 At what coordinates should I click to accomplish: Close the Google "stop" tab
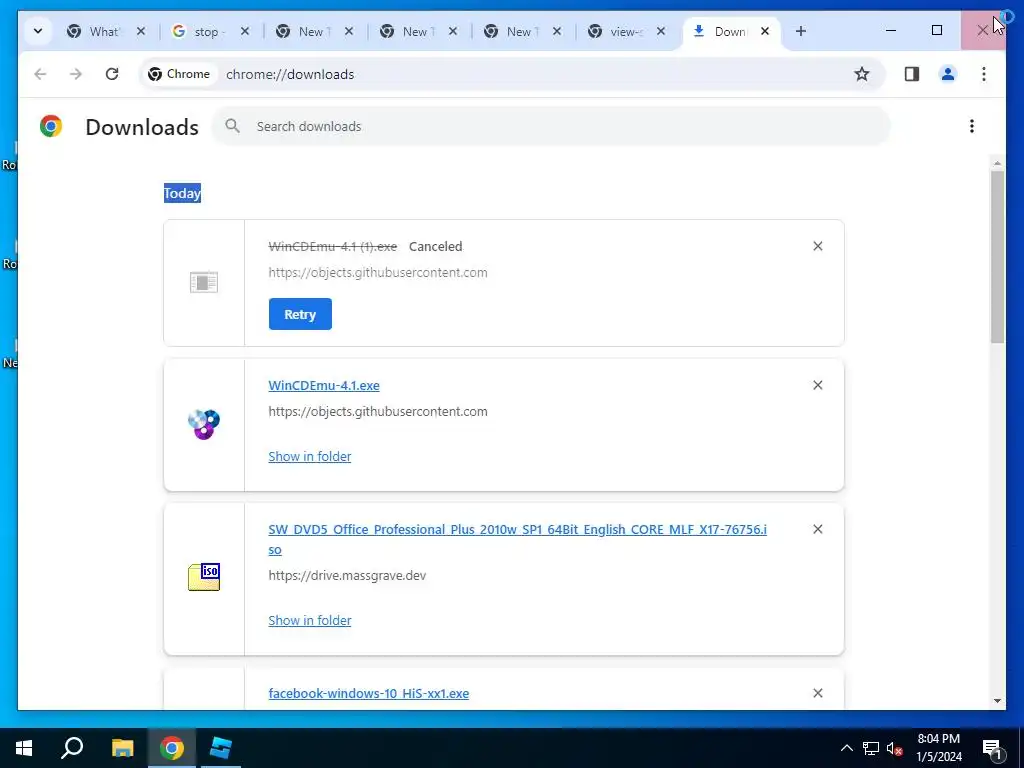pyautogui.click(x=245, y=31)
